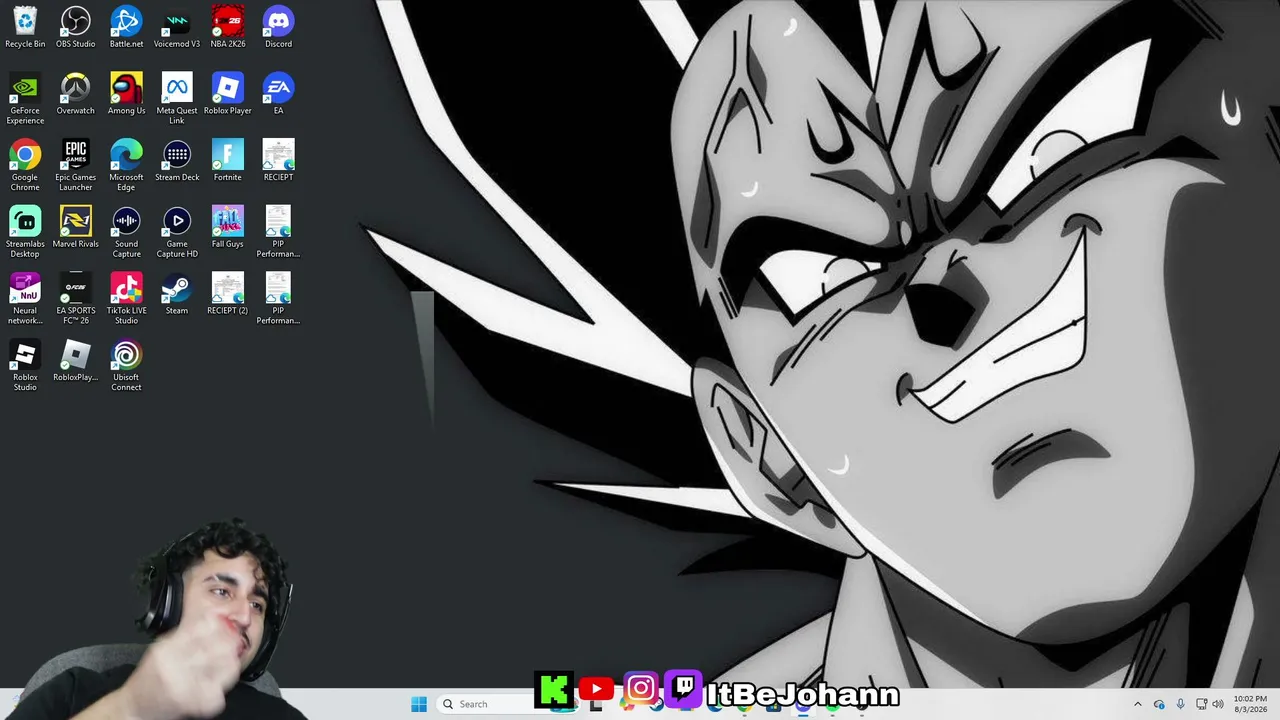Select the TikTok LIVE Studio shortcut
Viewport: 1280px width, 720px height.
[126, 298]
